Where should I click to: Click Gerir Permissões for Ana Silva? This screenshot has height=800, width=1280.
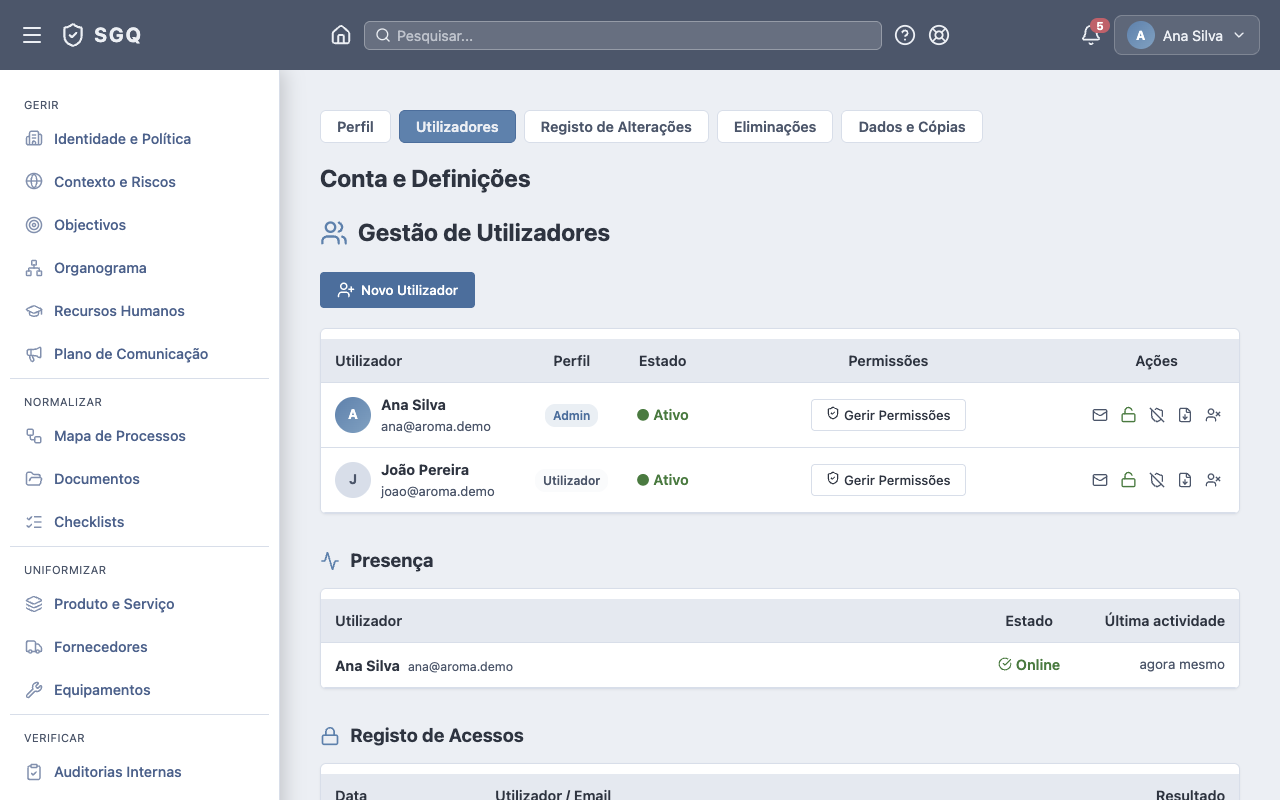888,415
